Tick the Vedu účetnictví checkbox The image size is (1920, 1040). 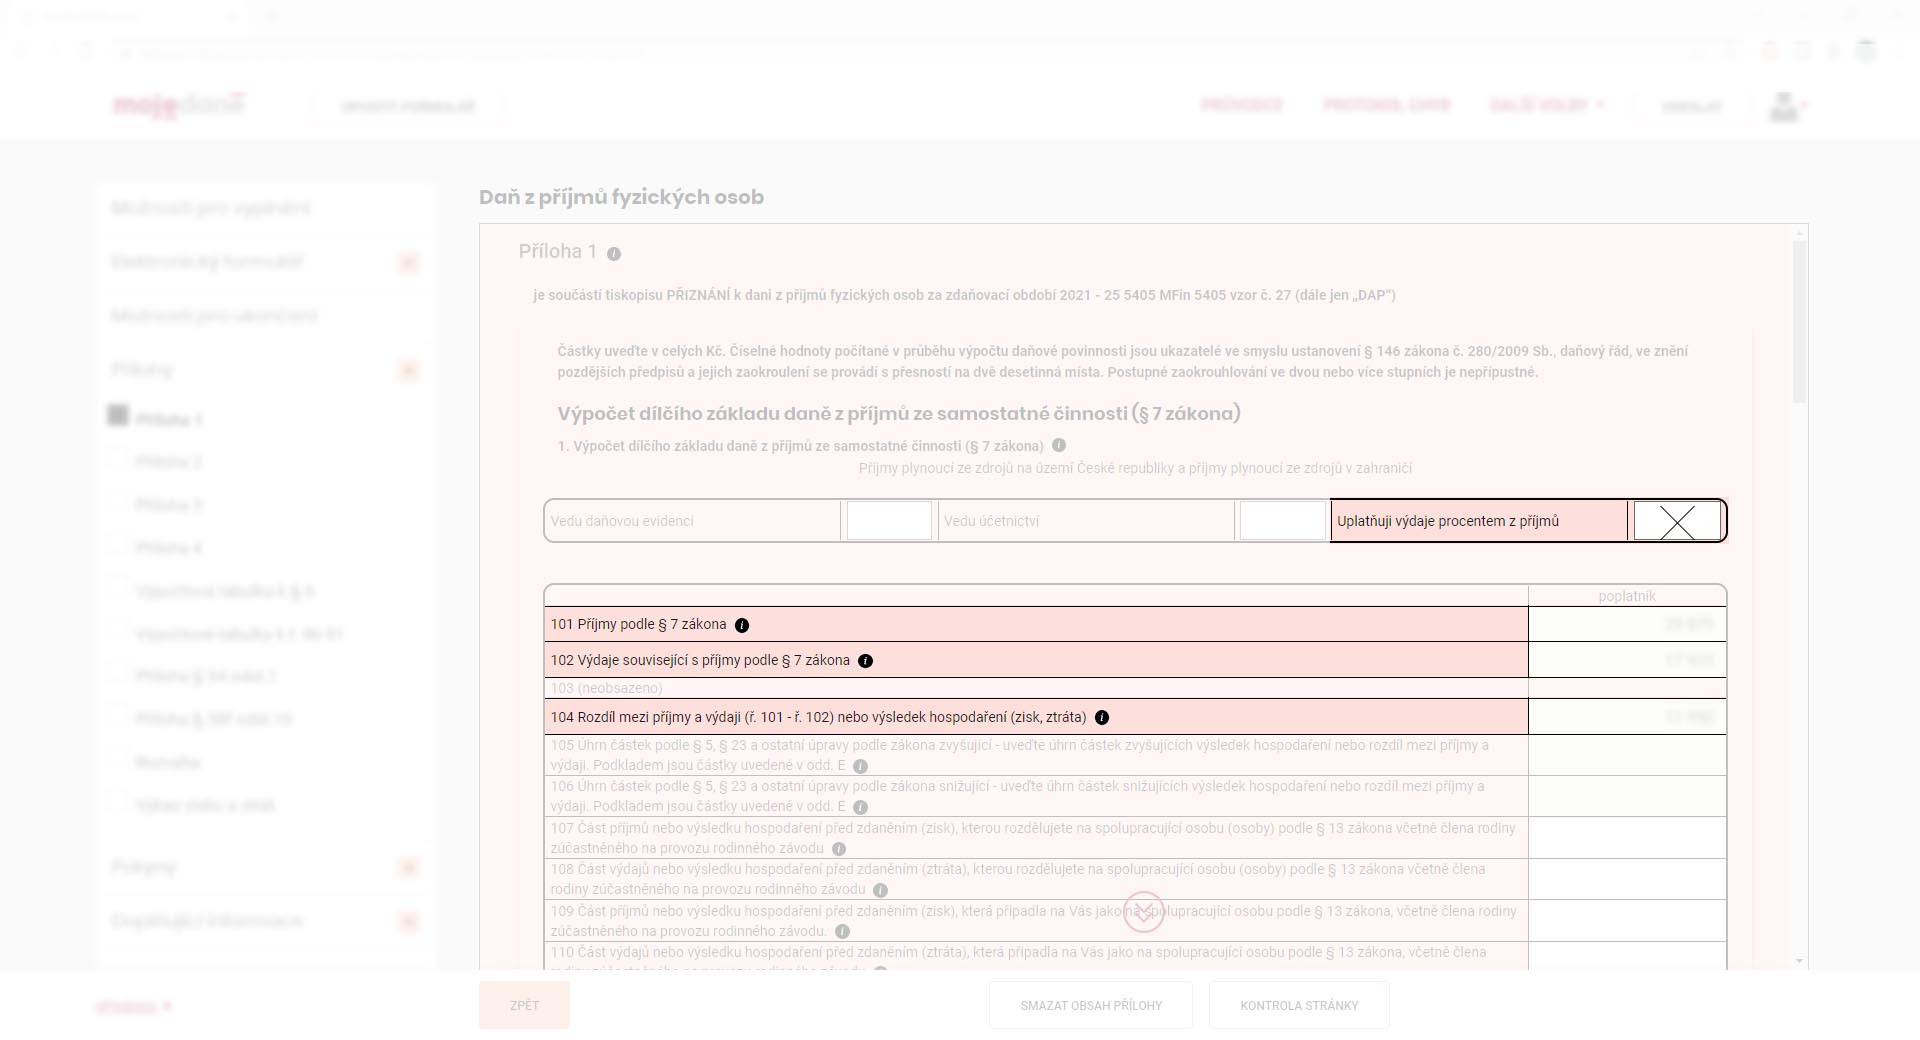(1282, 521)
